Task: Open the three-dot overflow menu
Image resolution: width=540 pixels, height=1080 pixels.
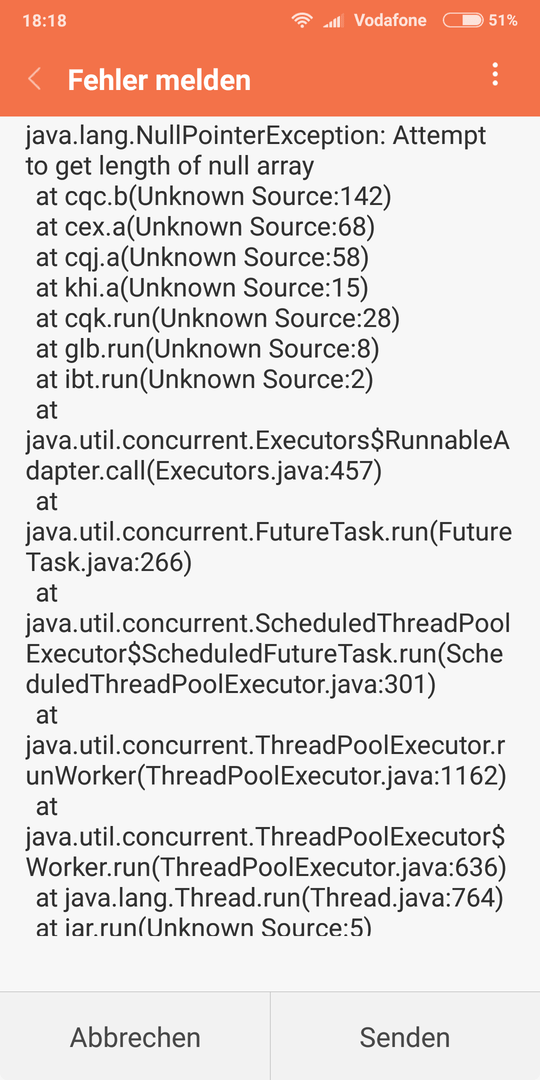Action: pos(495,74)
